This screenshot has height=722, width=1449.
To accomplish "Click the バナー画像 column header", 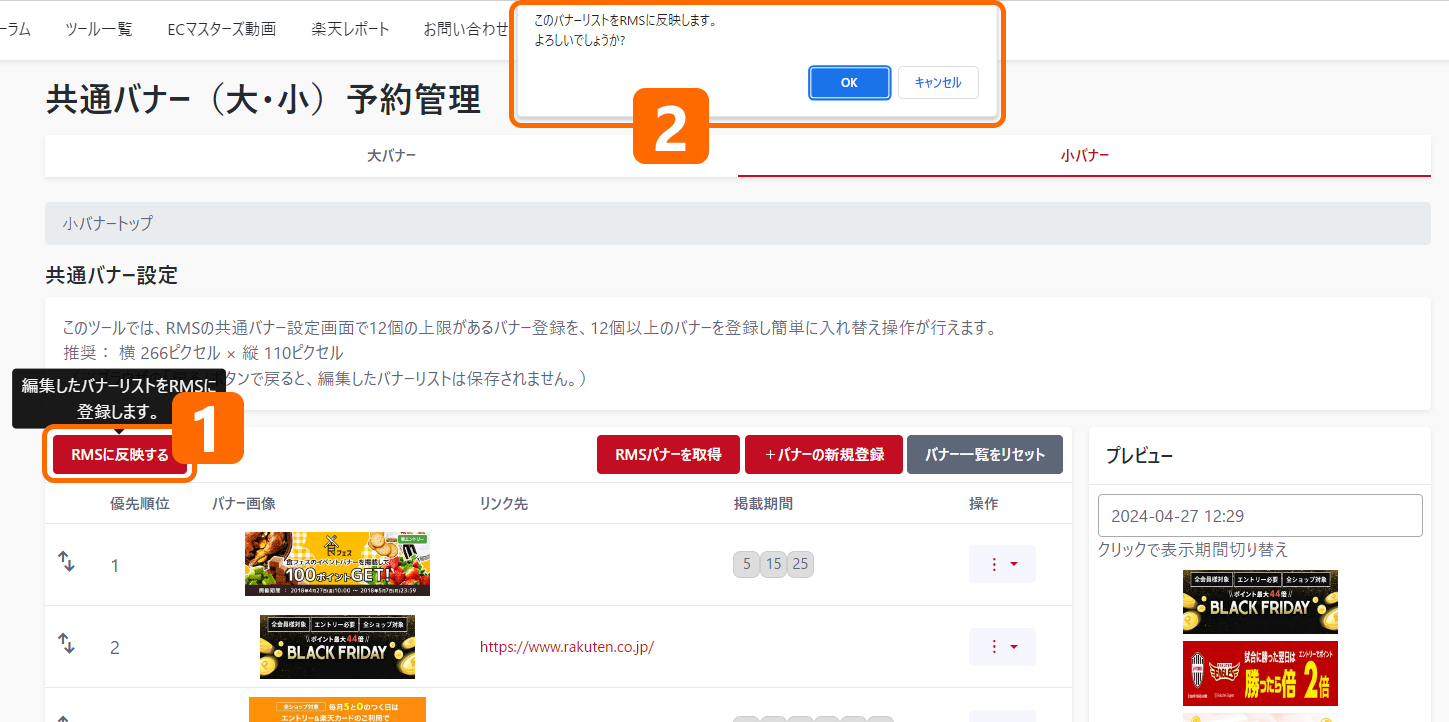I will tap(244, 504).
